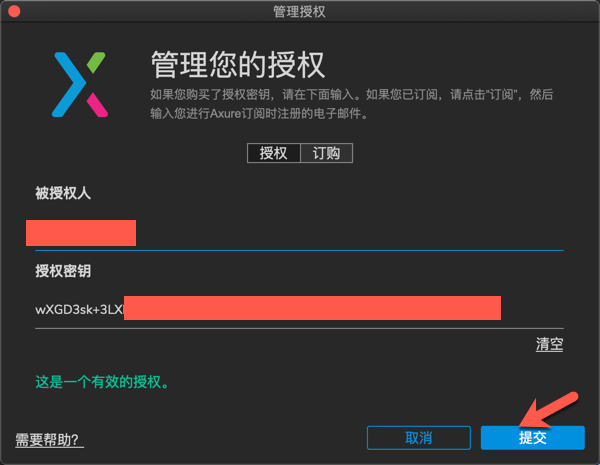Focus the 被授权人 licensee input field

coord(299,234)
